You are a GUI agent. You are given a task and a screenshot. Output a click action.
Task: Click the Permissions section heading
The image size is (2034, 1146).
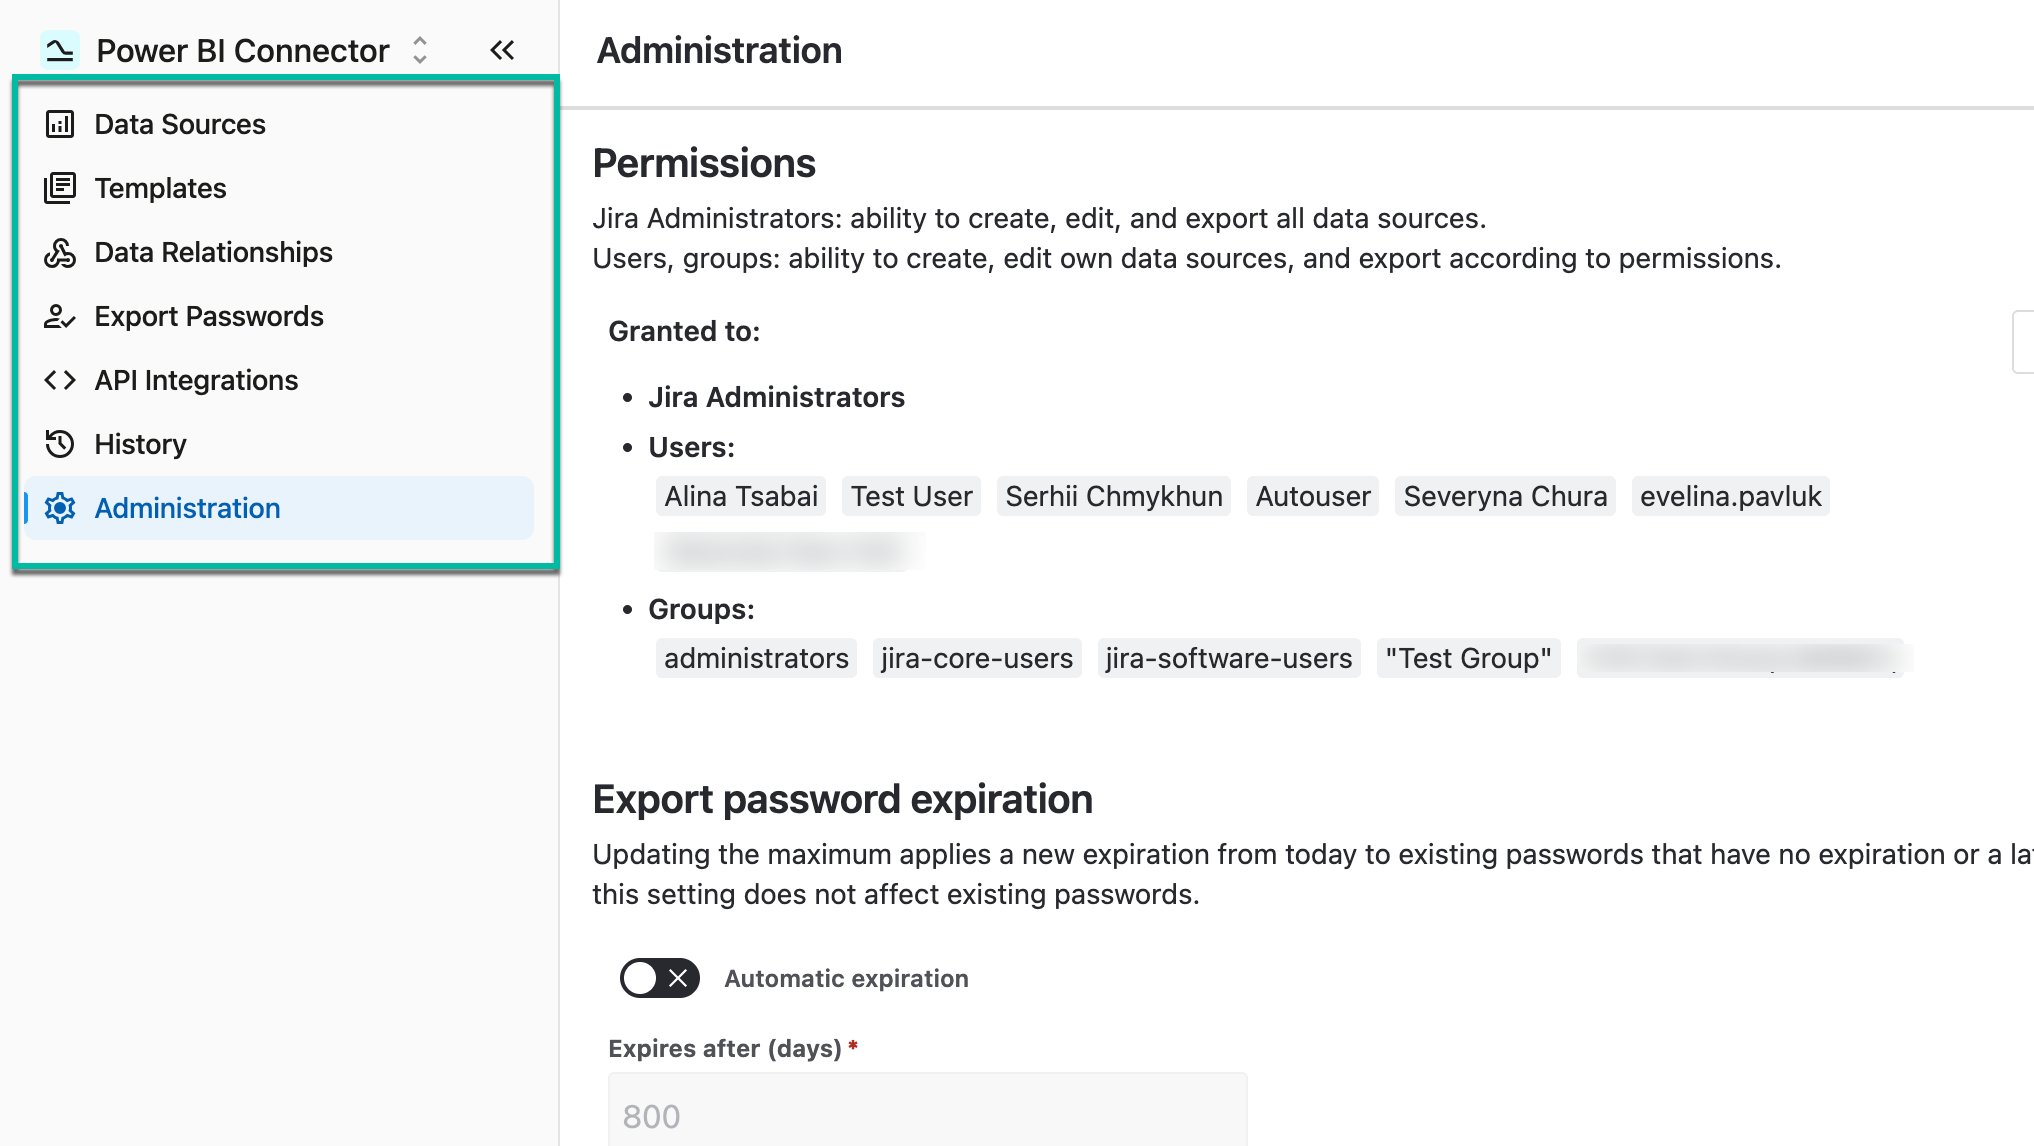704,163
